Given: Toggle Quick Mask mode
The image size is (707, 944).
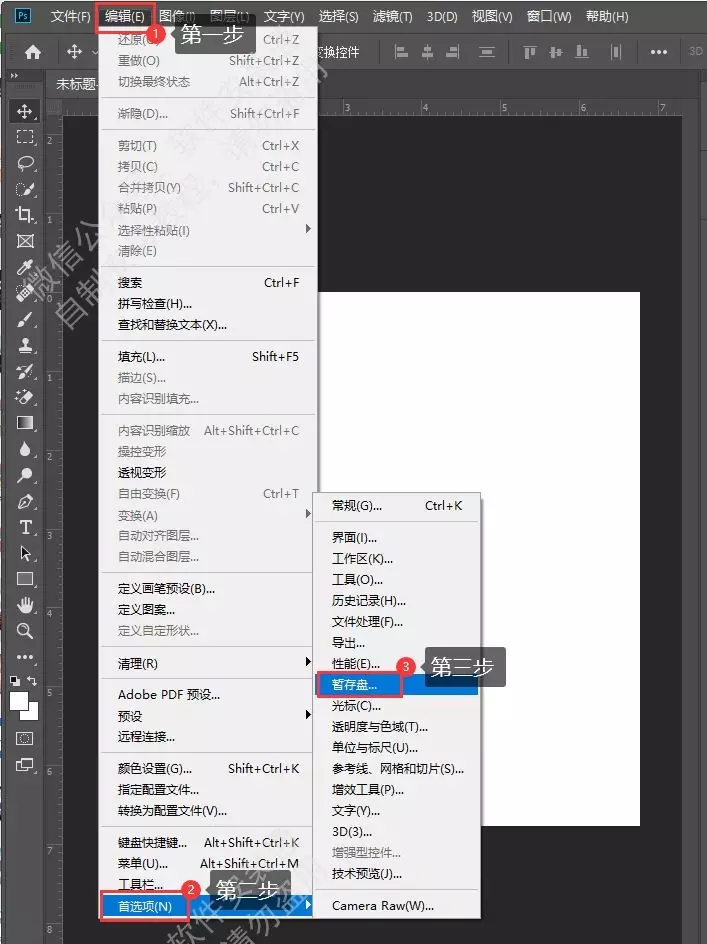Looking at the screenshot, I should 25,738.
